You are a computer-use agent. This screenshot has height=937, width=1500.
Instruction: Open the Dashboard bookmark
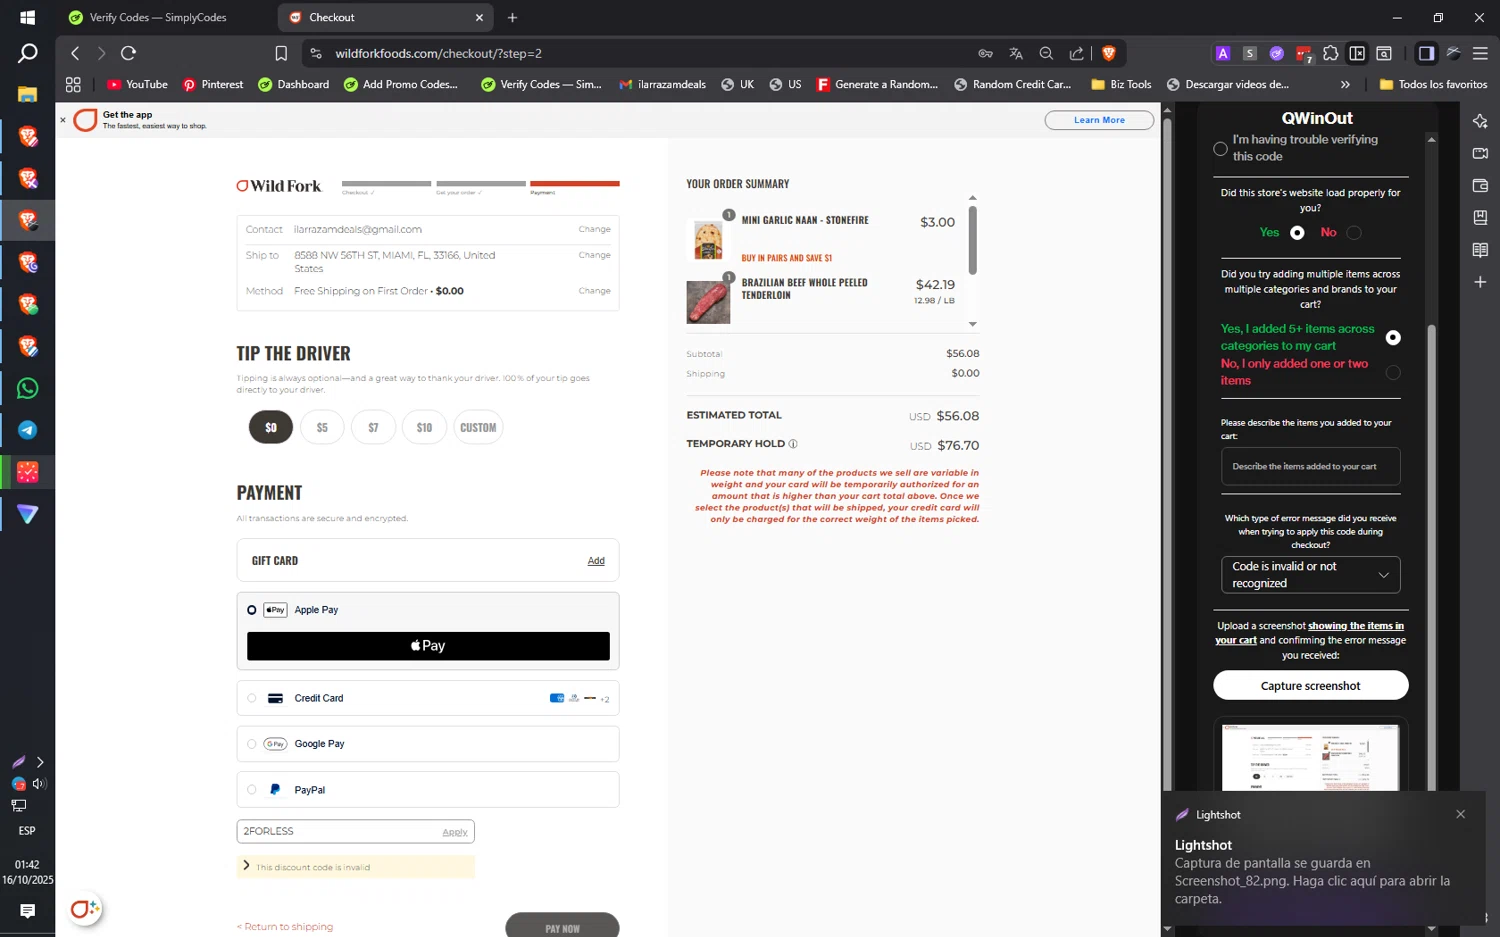(x=294, y=85)
